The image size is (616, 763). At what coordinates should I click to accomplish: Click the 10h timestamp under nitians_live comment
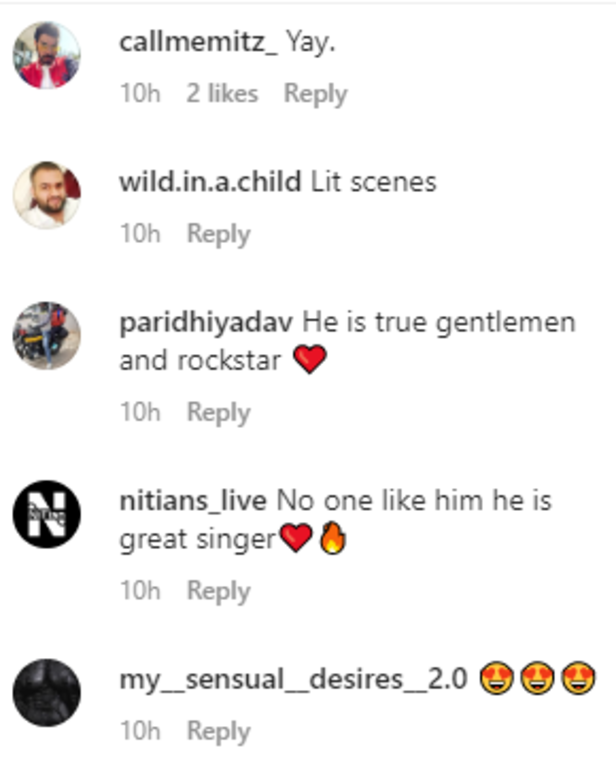coord(140,590)
